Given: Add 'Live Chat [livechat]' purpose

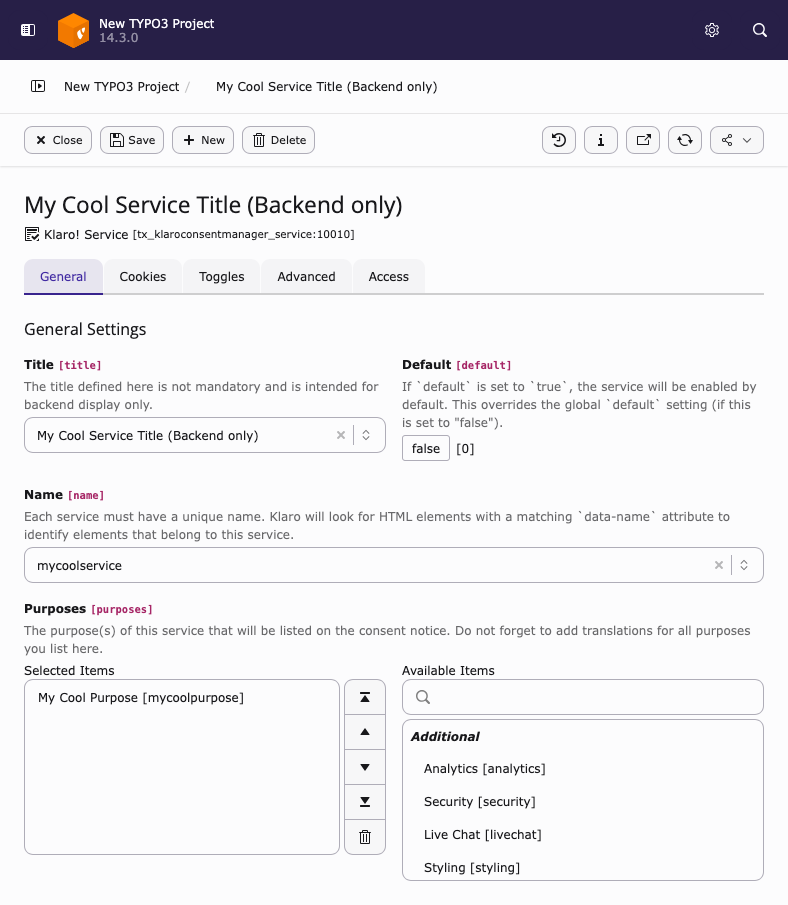Looking at the screenshot, I should coord(483,835).
